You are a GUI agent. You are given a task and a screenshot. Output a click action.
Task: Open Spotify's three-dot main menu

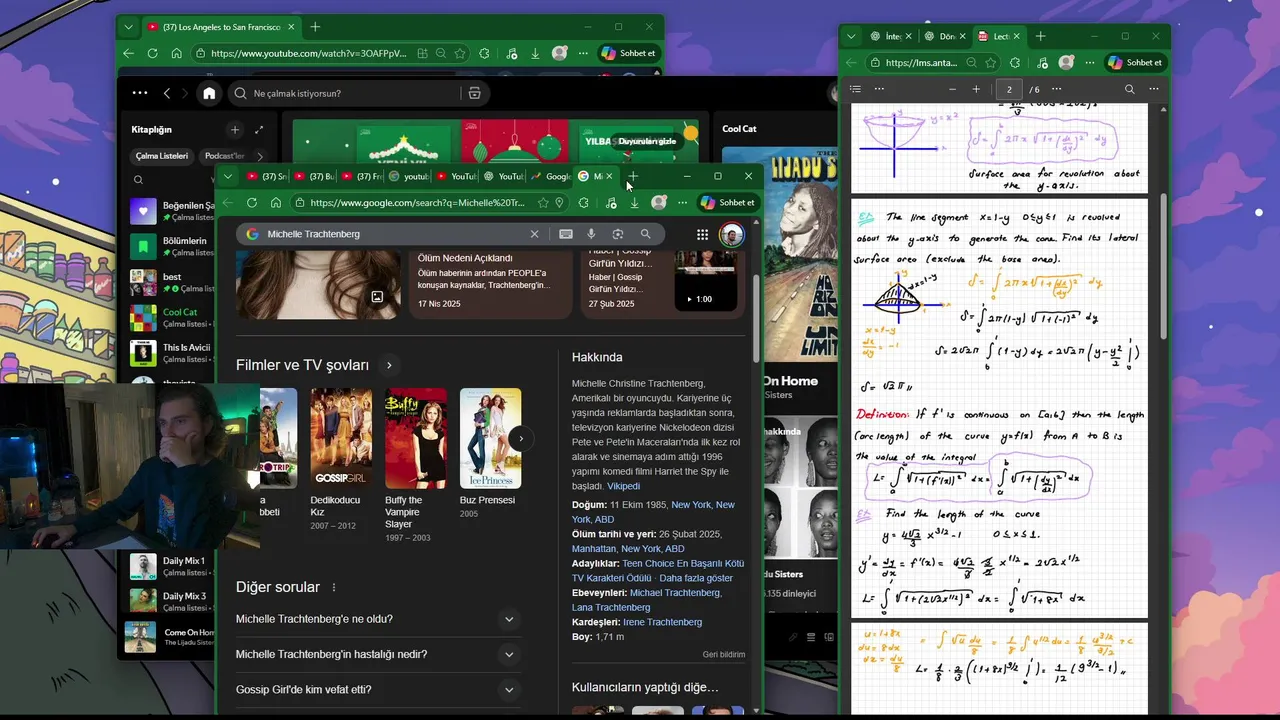[x=140, y=93]
